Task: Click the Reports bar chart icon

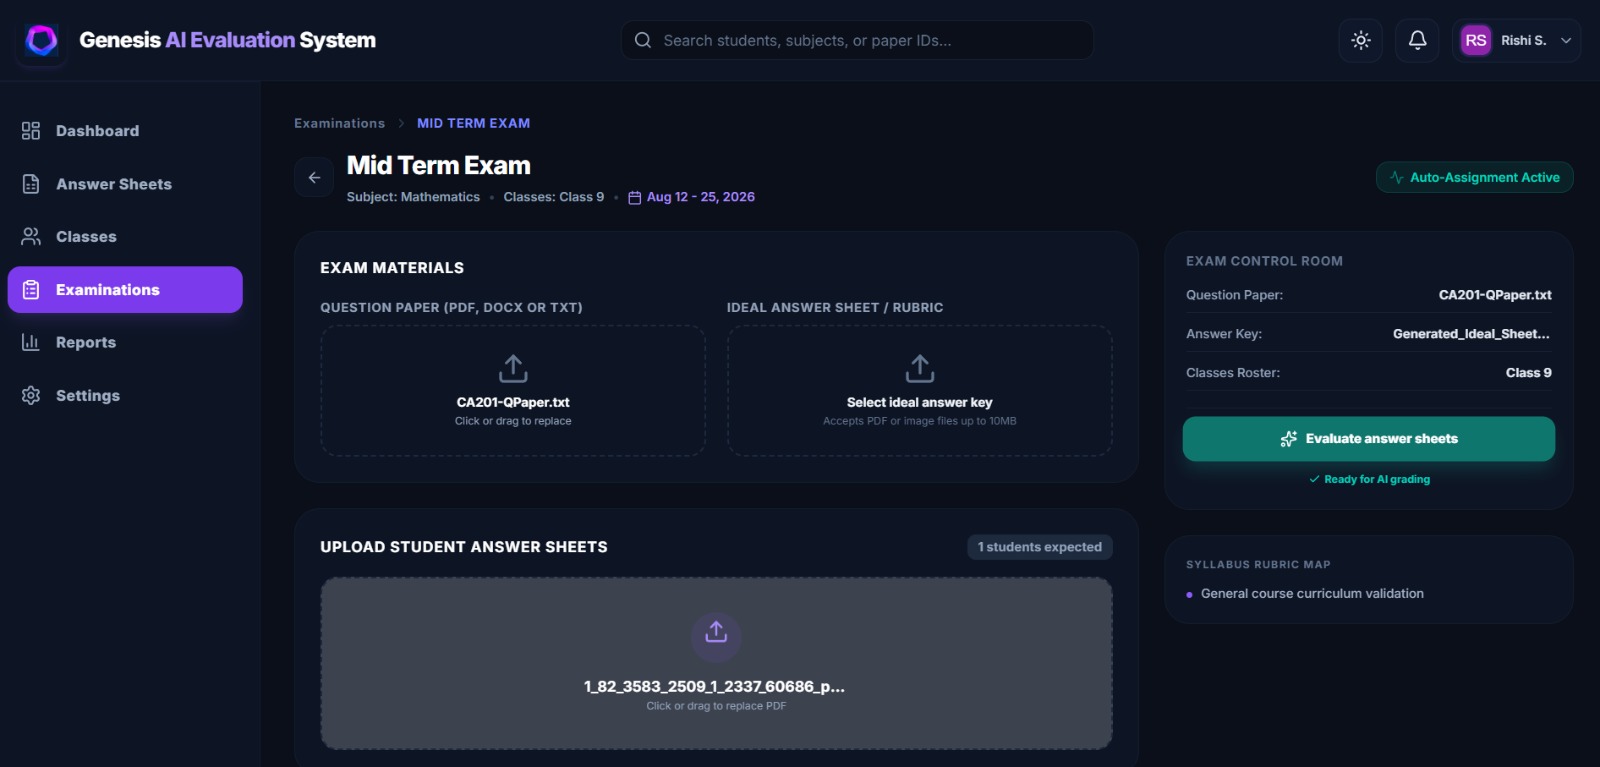Action: click(x=31, y=342)
